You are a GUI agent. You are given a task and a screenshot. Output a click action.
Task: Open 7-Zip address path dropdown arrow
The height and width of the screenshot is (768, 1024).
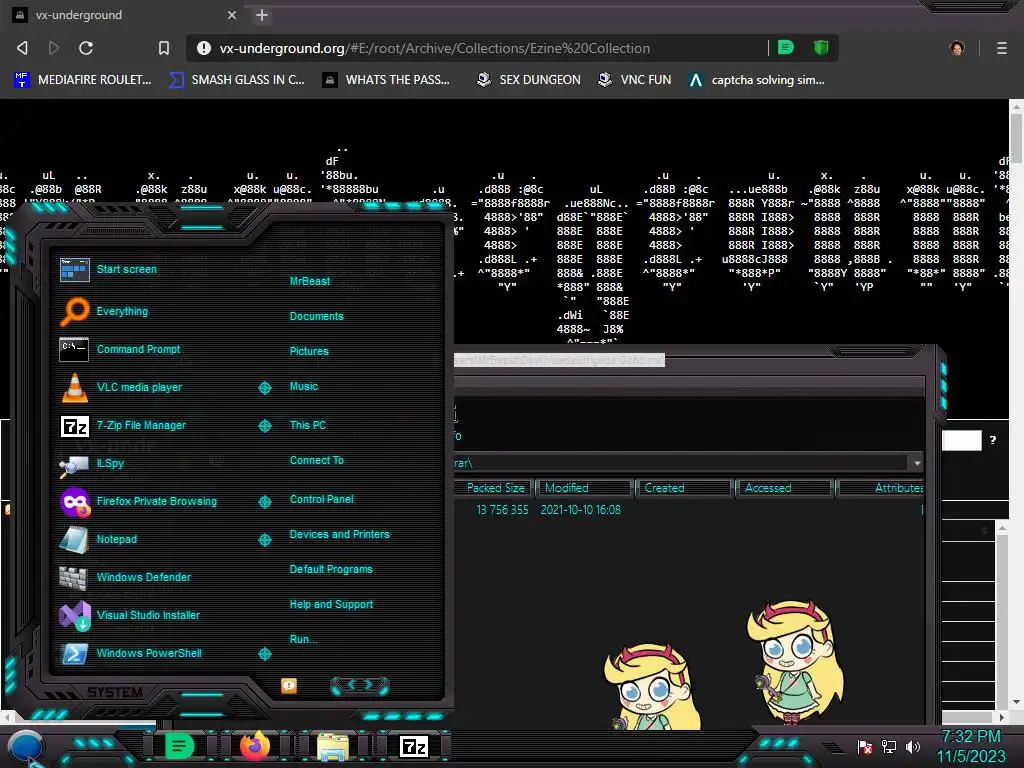[x=917, y=463]
